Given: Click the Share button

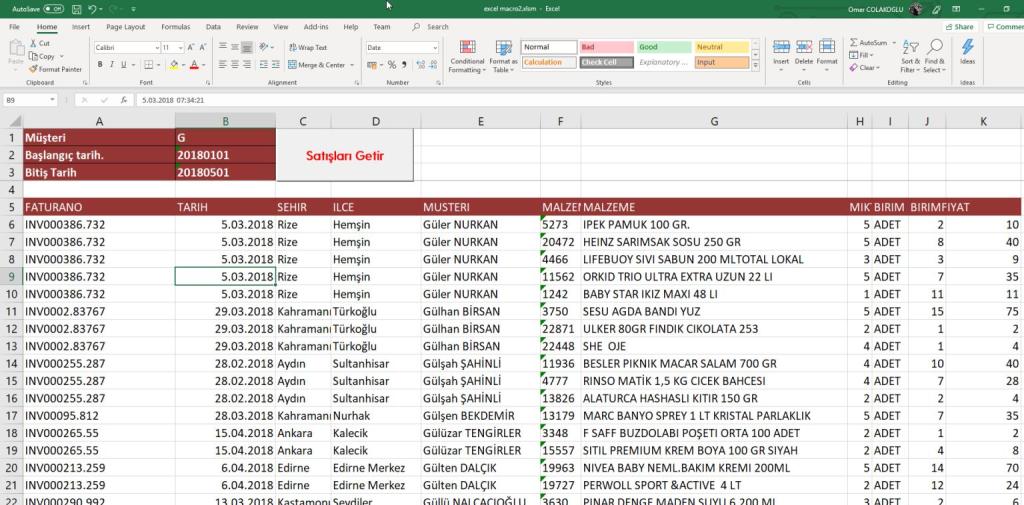Looking at the screenshot, I should [x=959, y=27].
